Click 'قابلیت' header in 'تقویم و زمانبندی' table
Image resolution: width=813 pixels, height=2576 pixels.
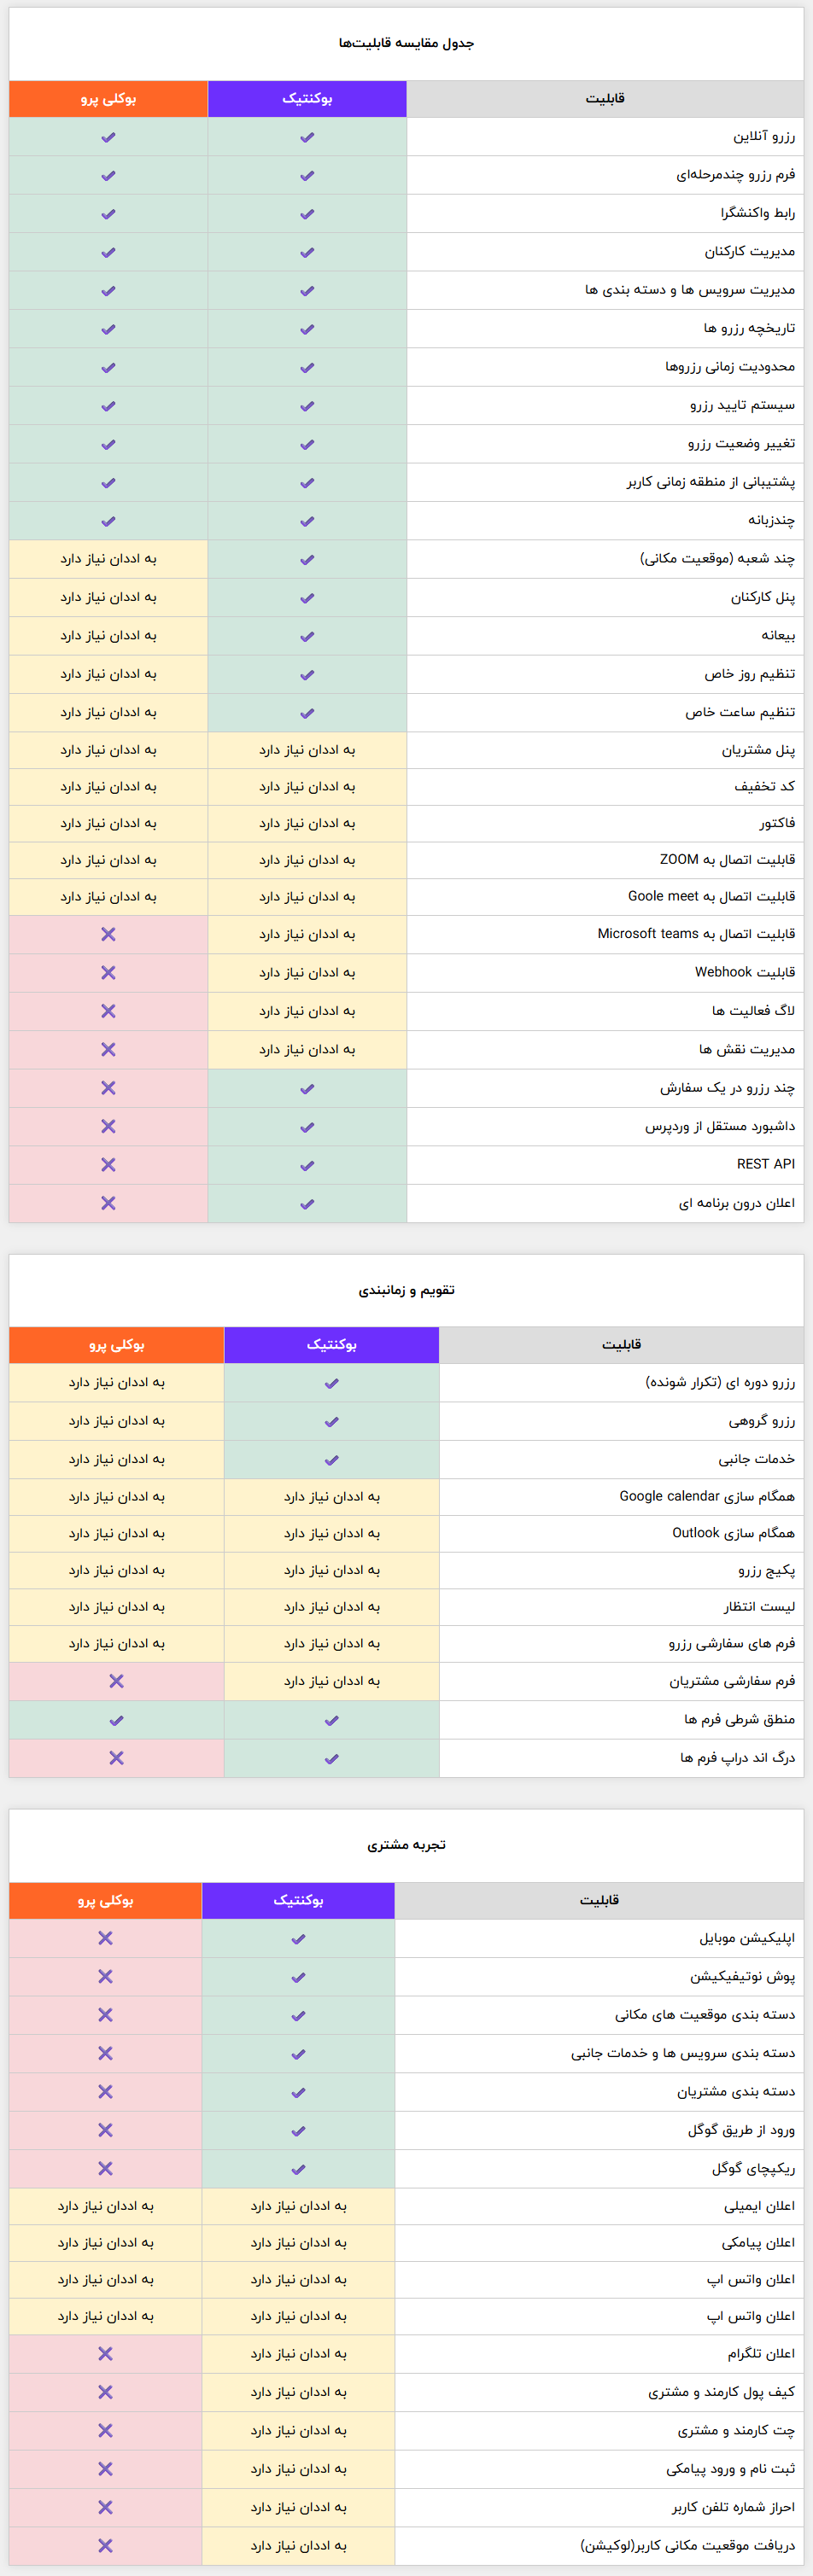pyautogui.click(x=621, y=1345)
